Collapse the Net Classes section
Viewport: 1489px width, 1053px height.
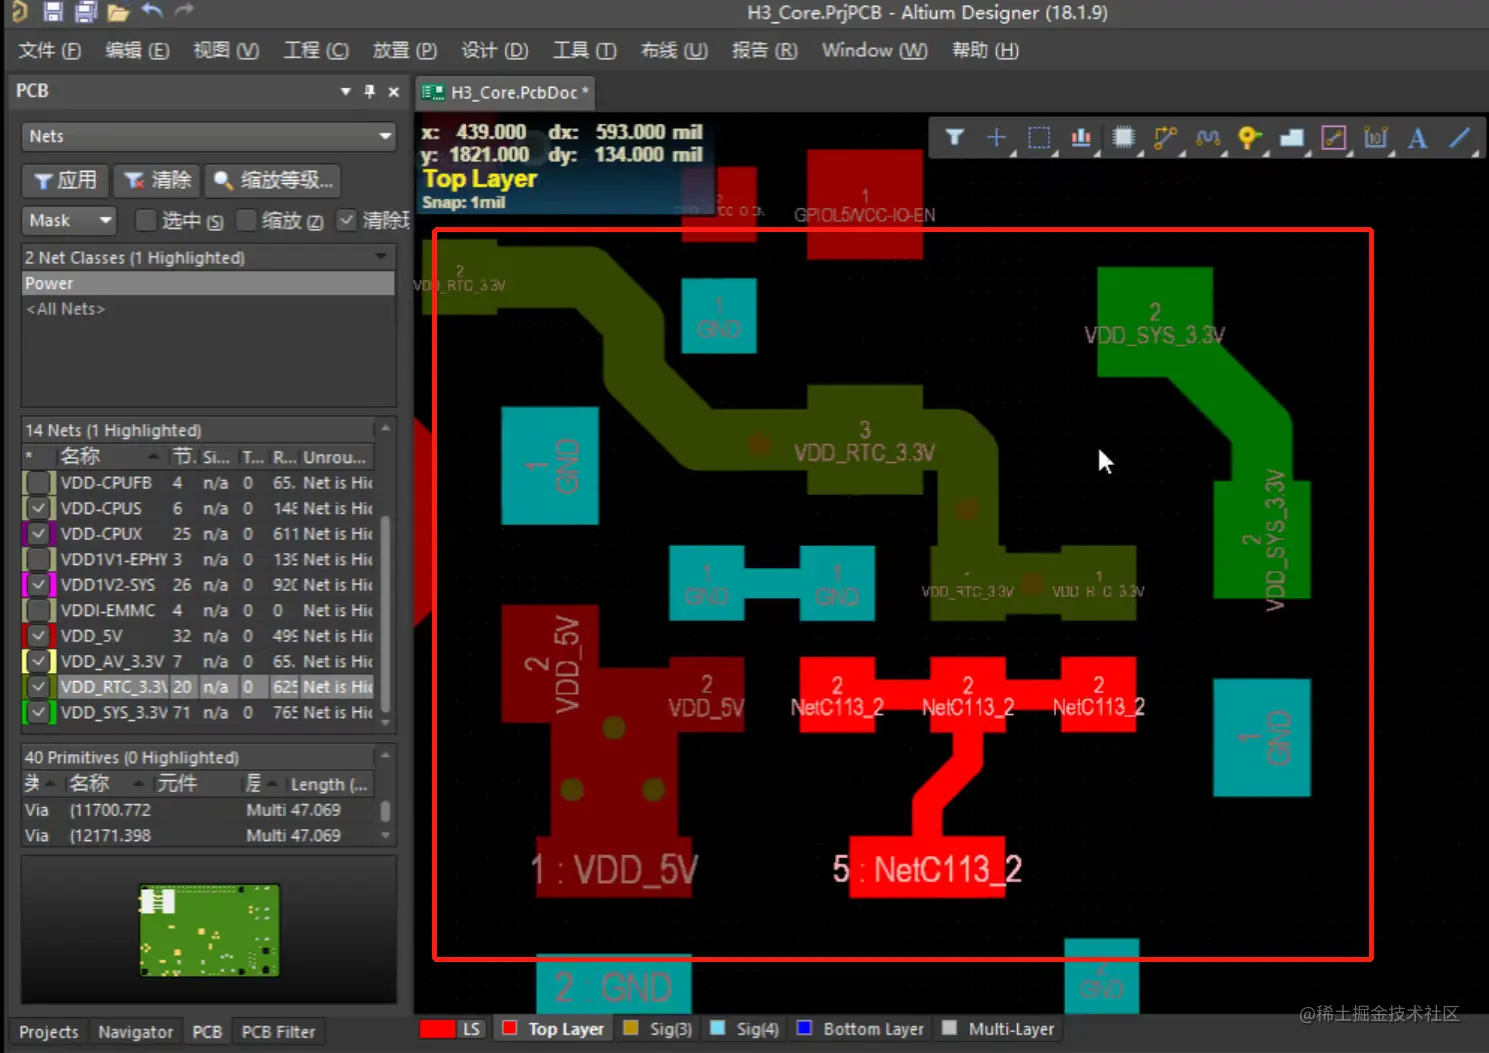pyautogui.click(x=381, y=257)
